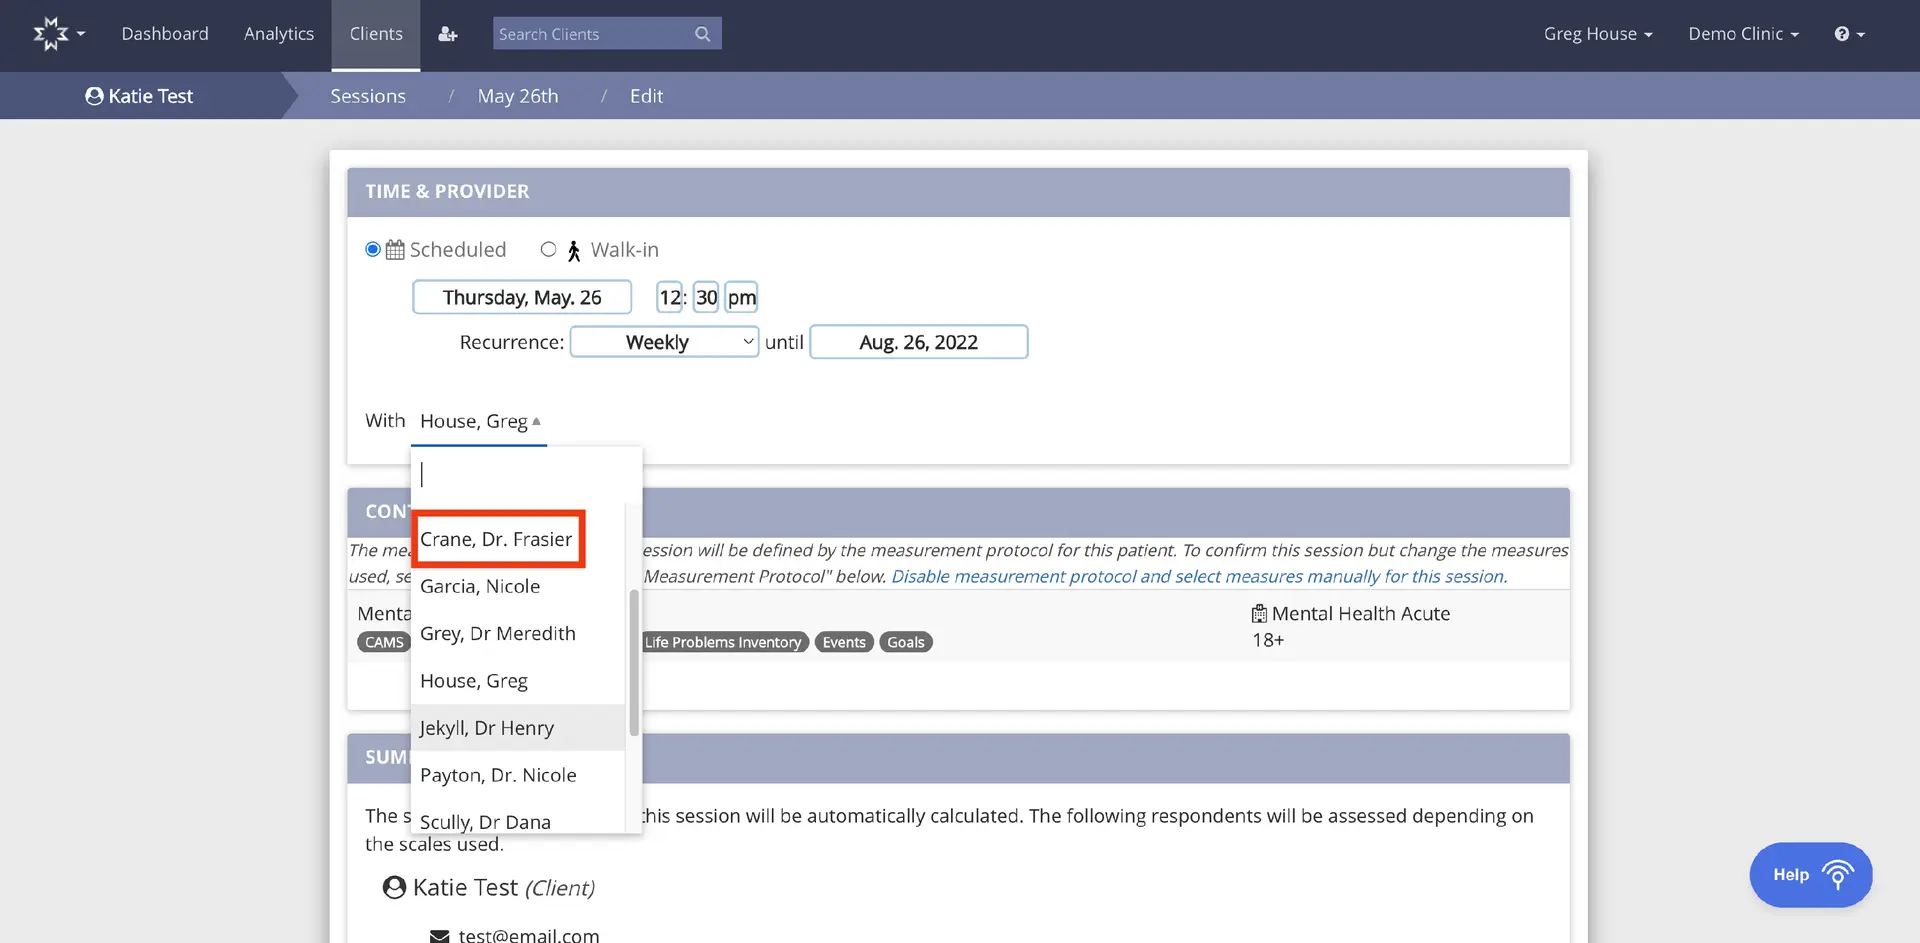This screenshot has width=1920, height=943.
Task: Select the Scheduled radio button
Action: coord(373,250)
